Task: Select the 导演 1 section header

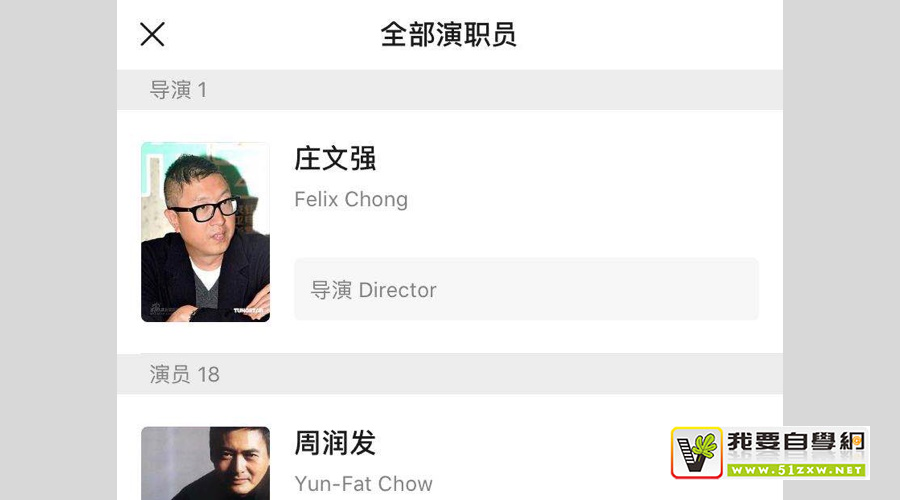Action: [449, 90]
